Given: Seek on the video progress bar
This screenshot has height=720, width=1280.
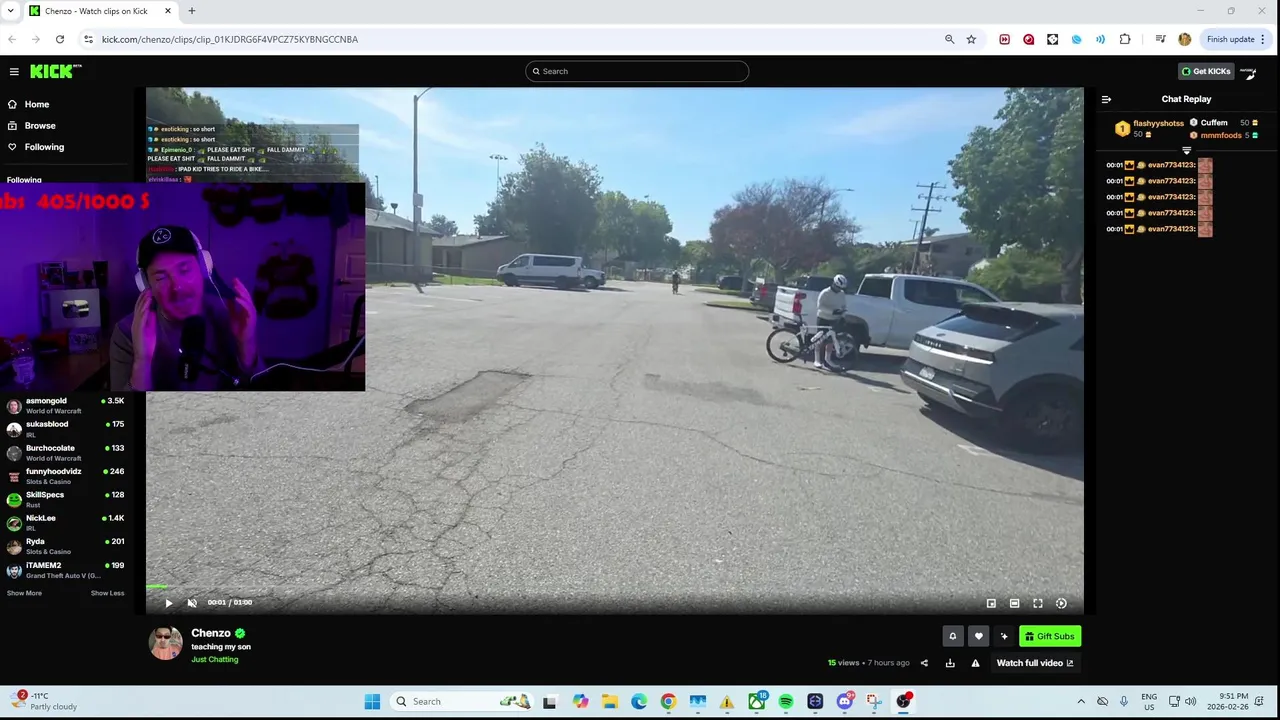Looking at the screenshot, I should pyautogui.click(x=614, y=587).
